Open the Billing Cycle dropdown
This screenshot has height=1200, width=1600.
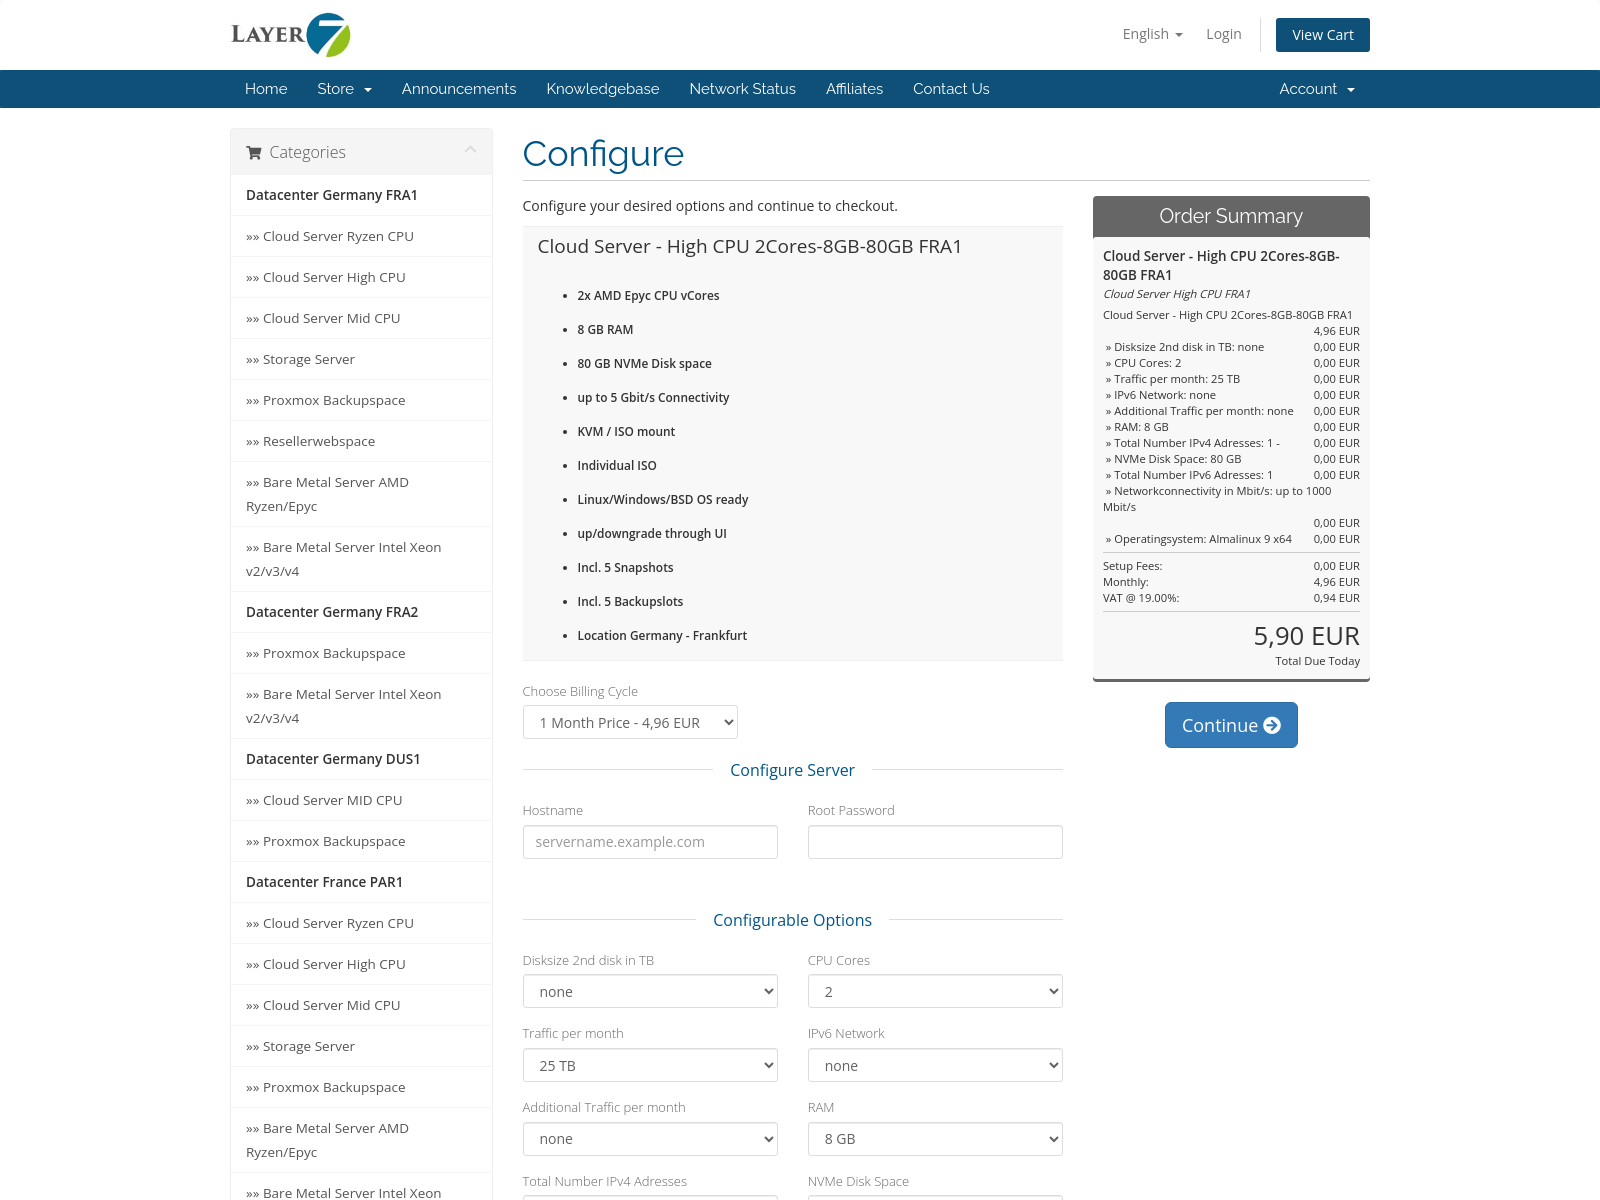click(x=630, y=722)
